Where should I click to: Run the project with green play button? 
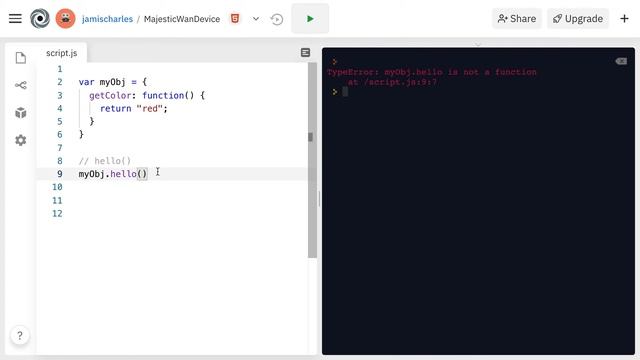[x=310, y=18]
